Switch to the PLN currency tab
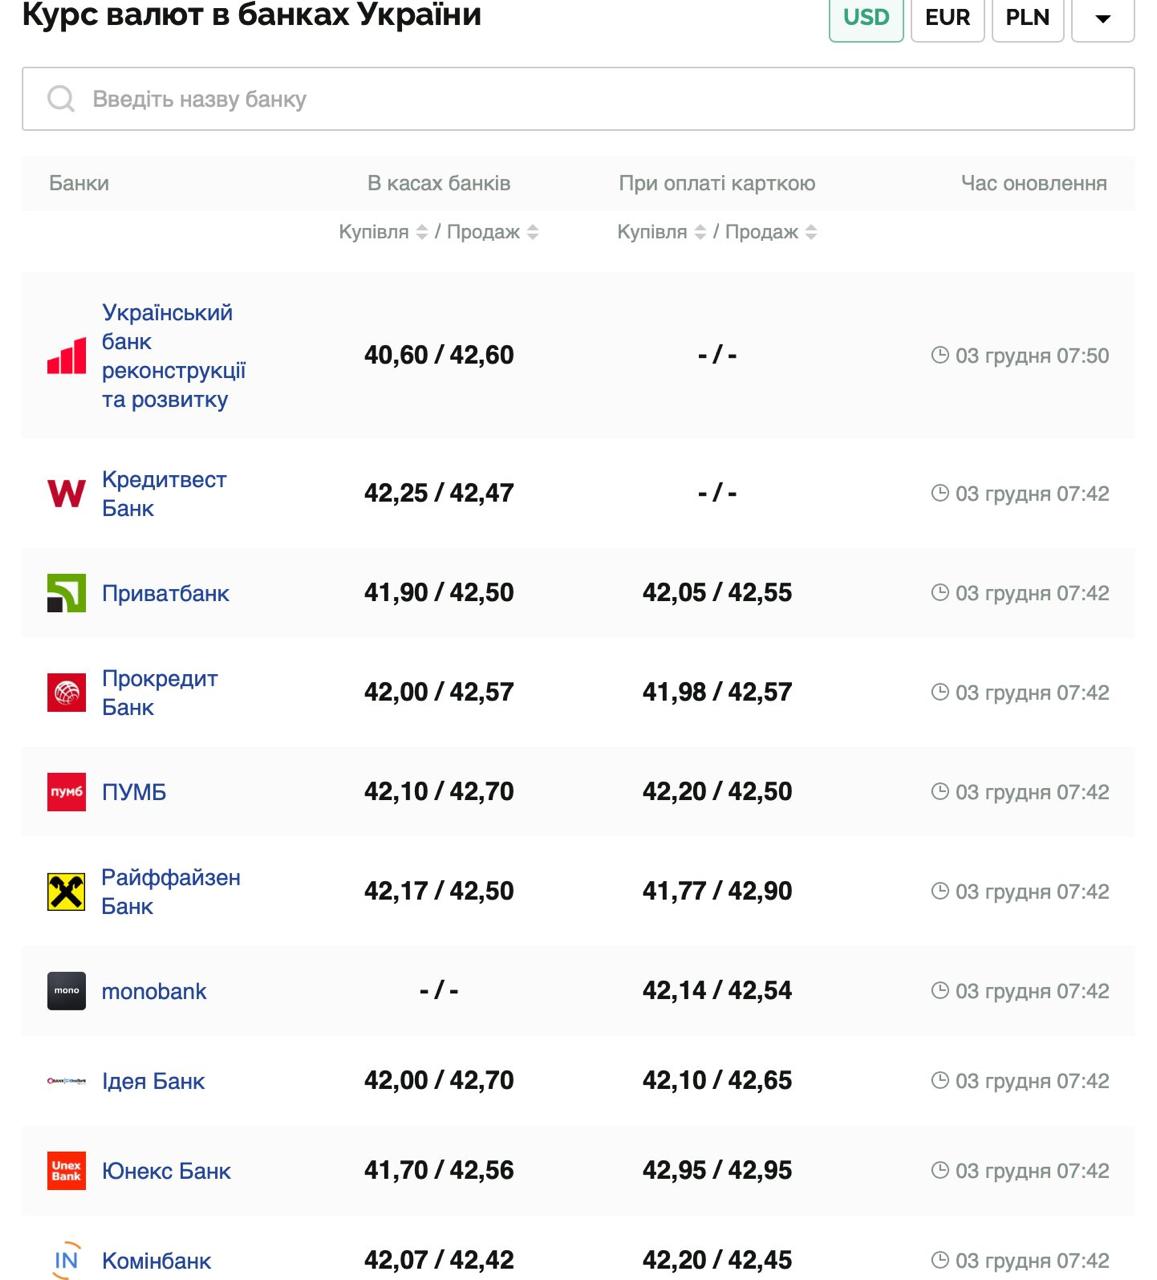 (x=1027, y=18)
